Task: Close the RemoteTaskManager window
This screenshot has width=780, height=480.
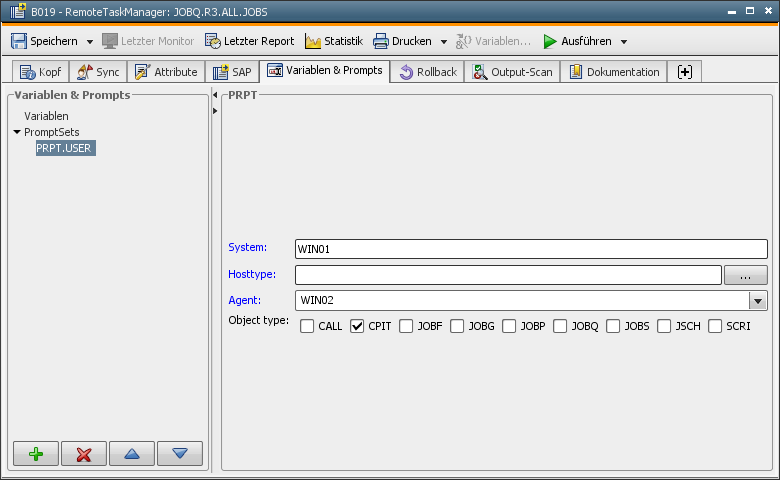Action: pos(769,10)
